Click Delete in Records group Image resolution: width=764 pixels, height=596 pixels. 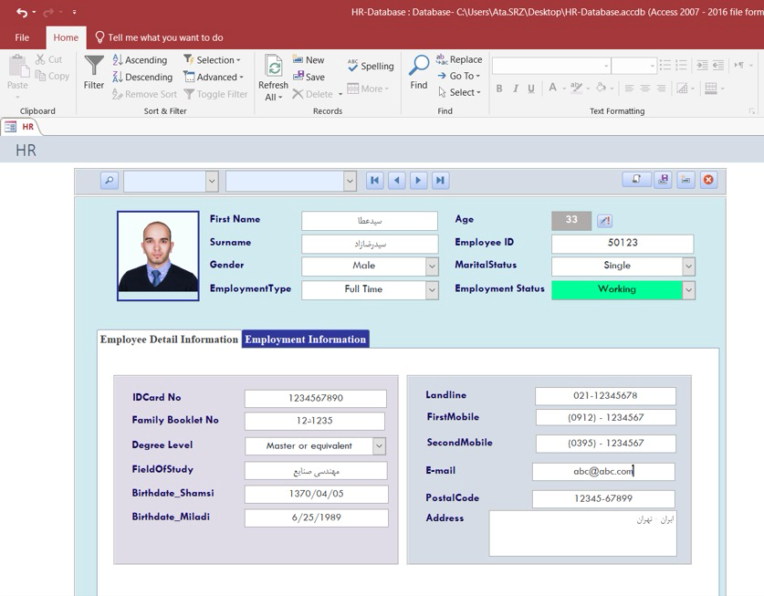pos(313,94)
